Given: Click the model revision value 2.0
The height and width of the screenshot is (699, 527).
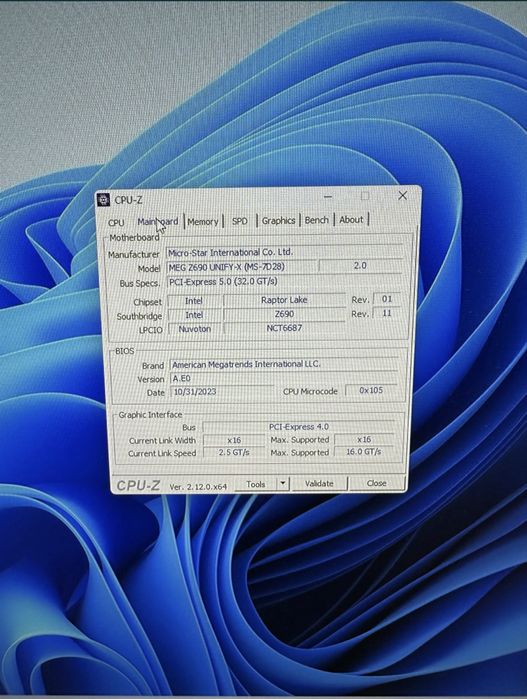Looking at the screenshot, I should (360, 266).
